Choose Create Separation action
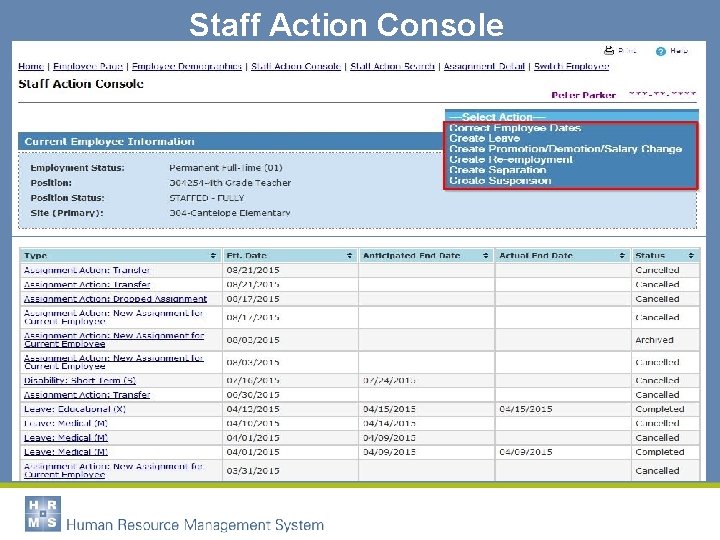The image size is (720, 540). pyautogui.click(x=498, y=170)
